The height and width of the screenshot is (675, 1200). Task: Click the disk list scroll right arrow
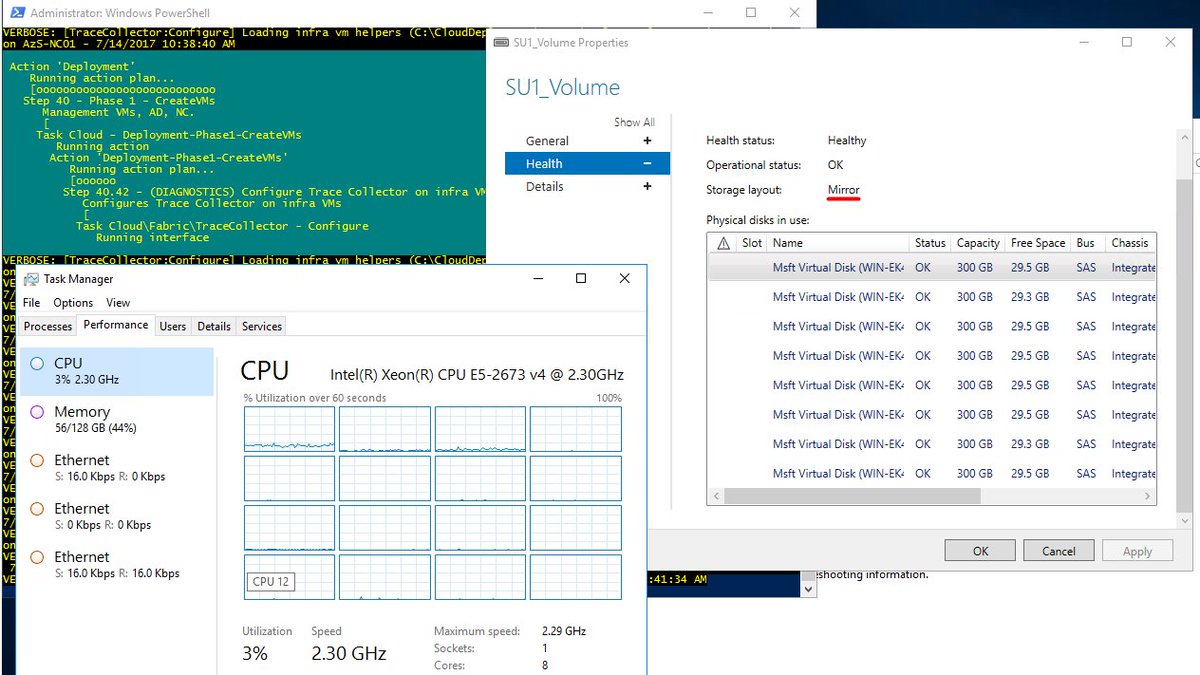point(1148,496)
